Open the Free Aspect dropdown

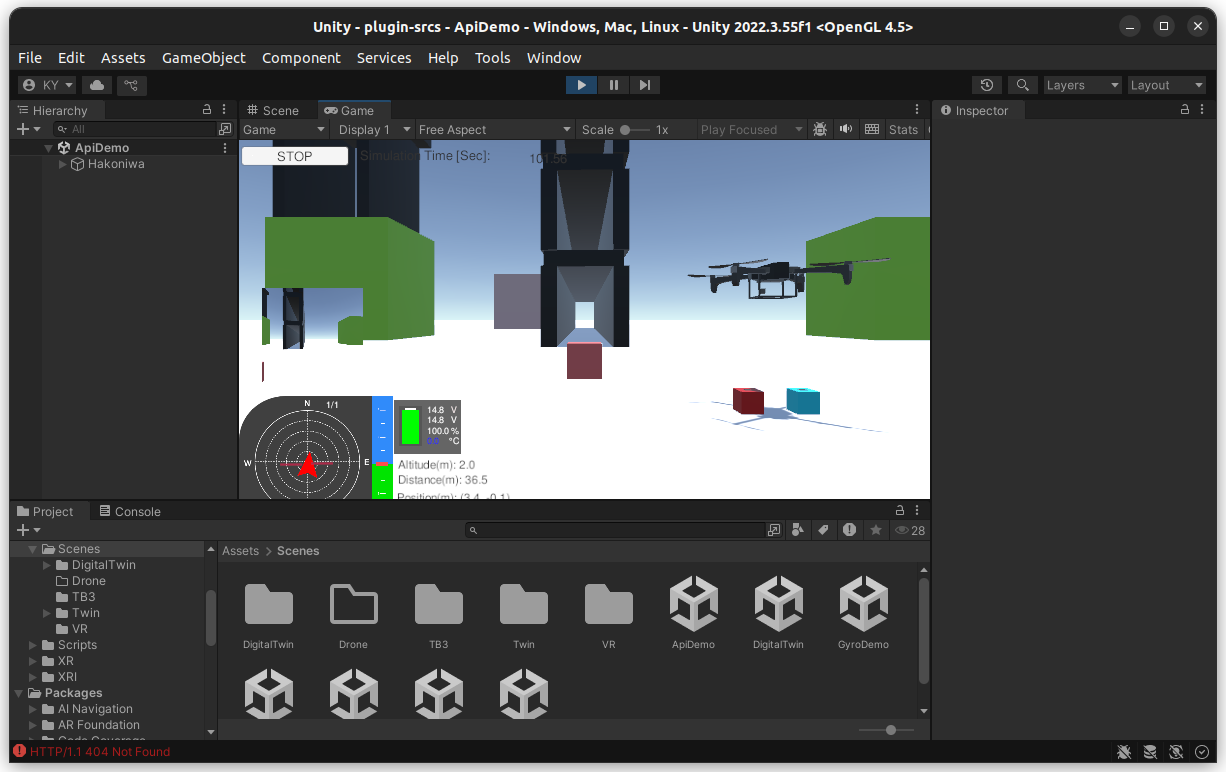495,129
